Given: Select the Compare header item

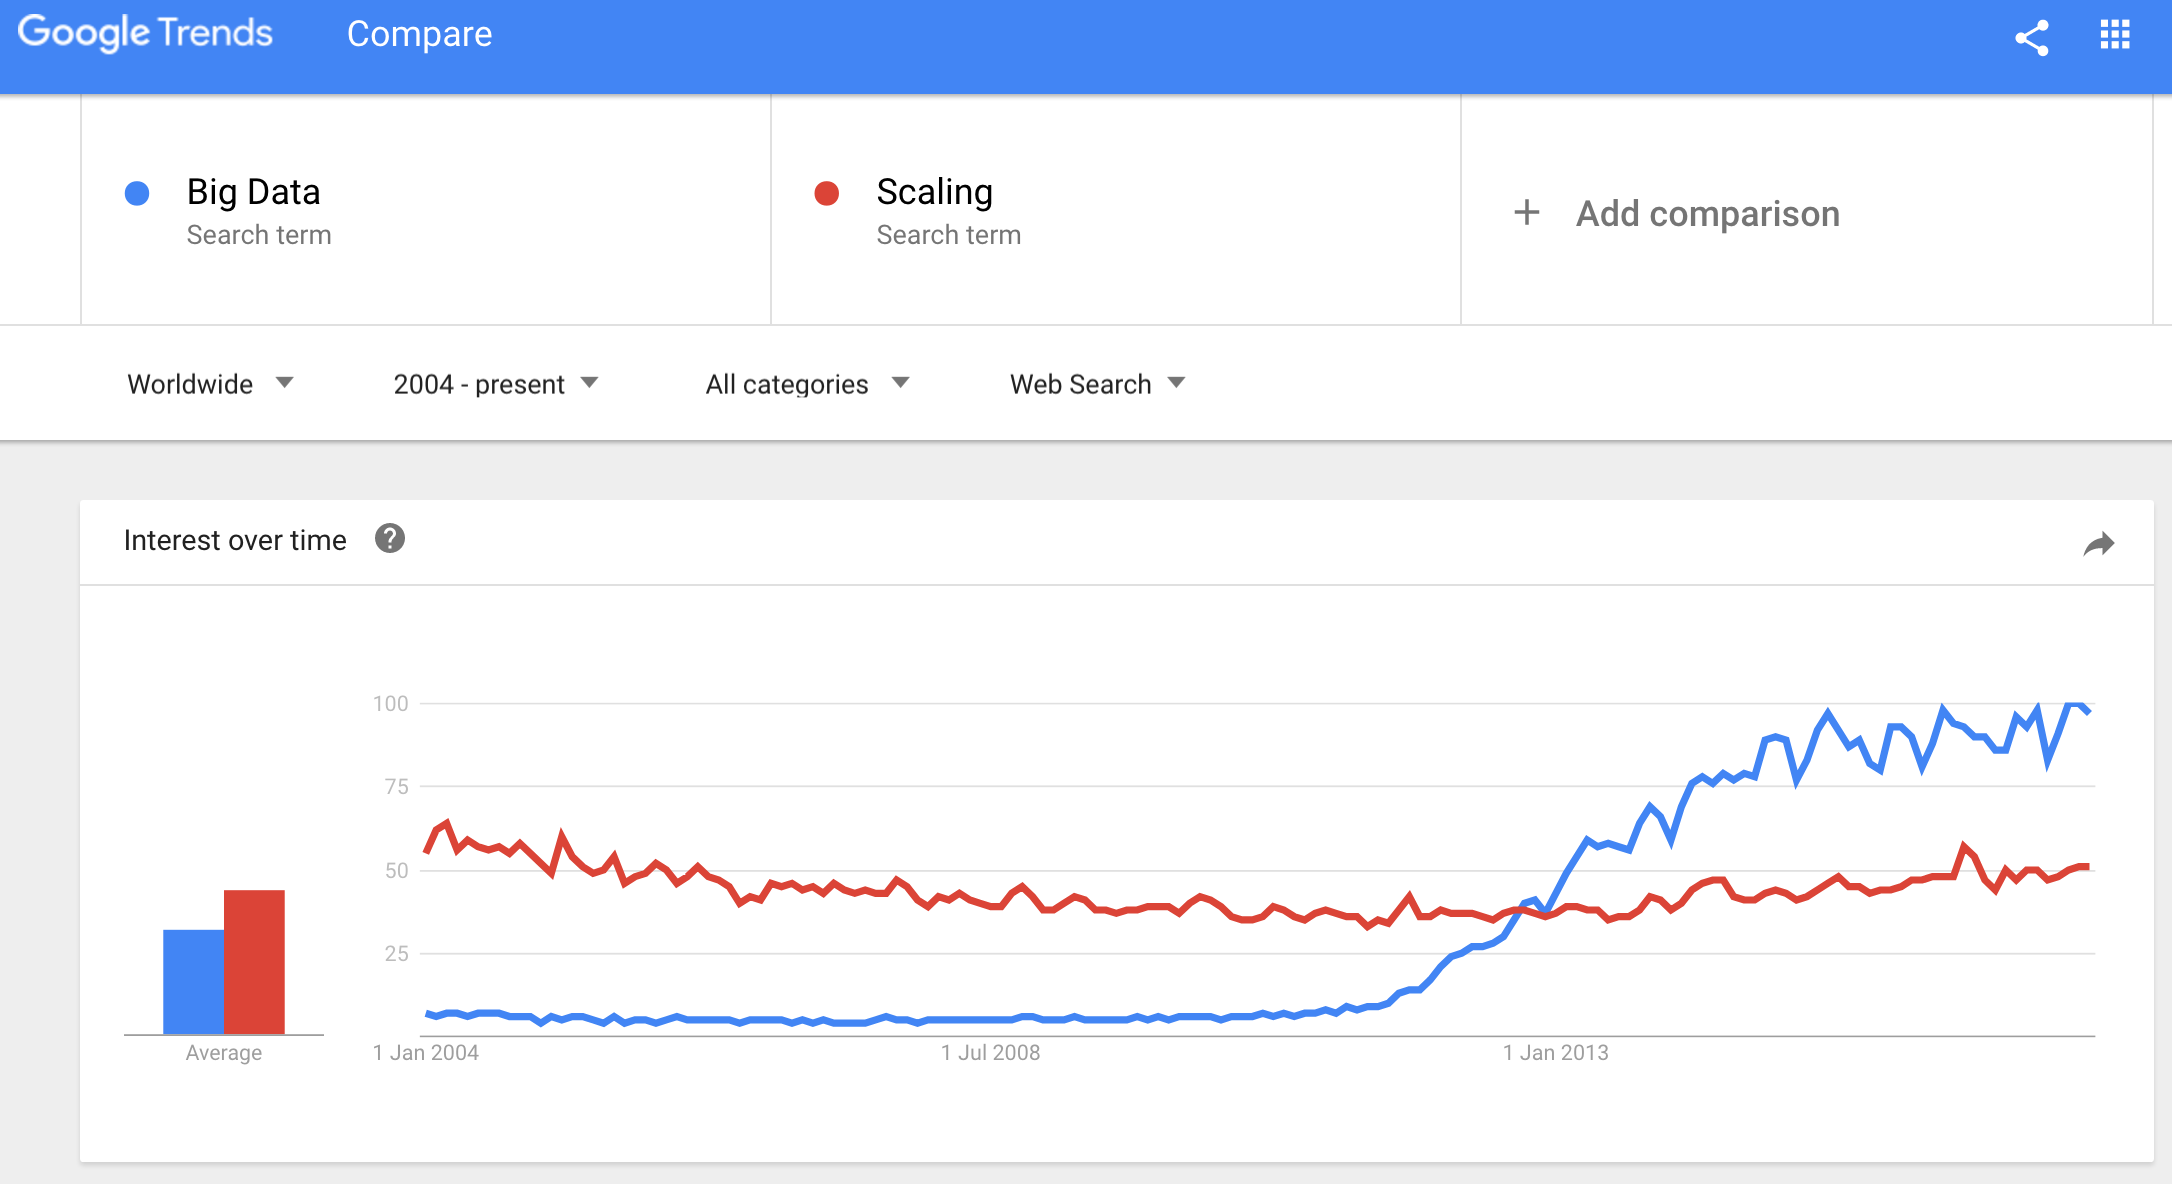Looking at the screenshot, I should 419,34.
